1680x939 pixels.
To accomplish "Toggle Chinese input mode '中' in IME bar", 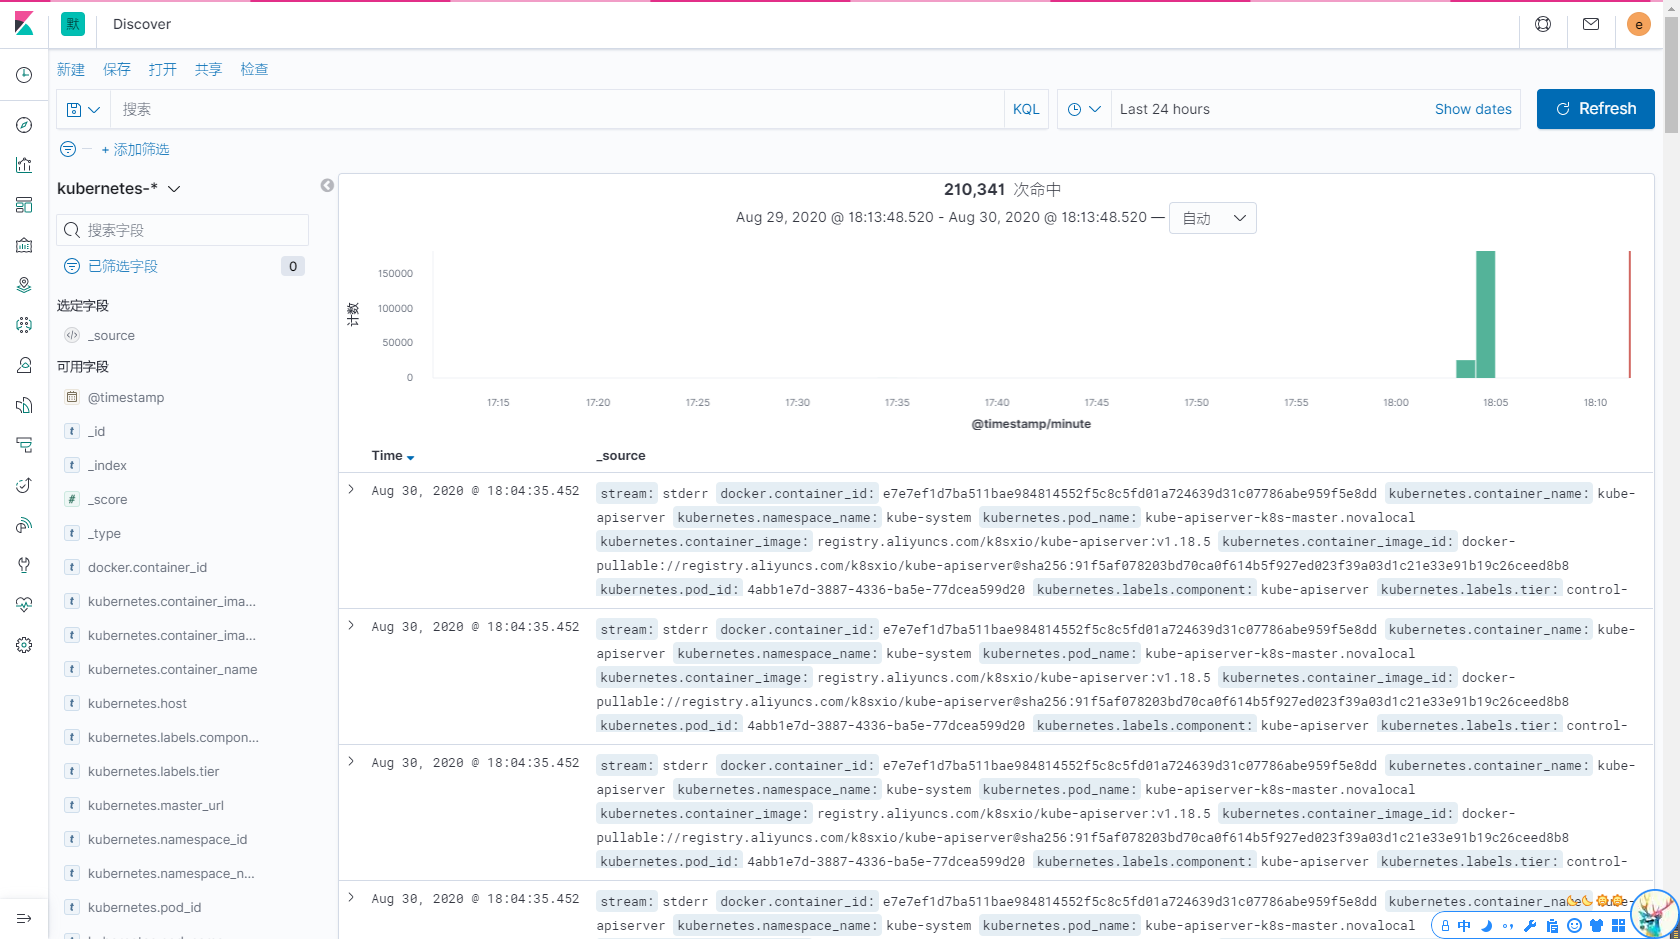I will coord(1464,926).
